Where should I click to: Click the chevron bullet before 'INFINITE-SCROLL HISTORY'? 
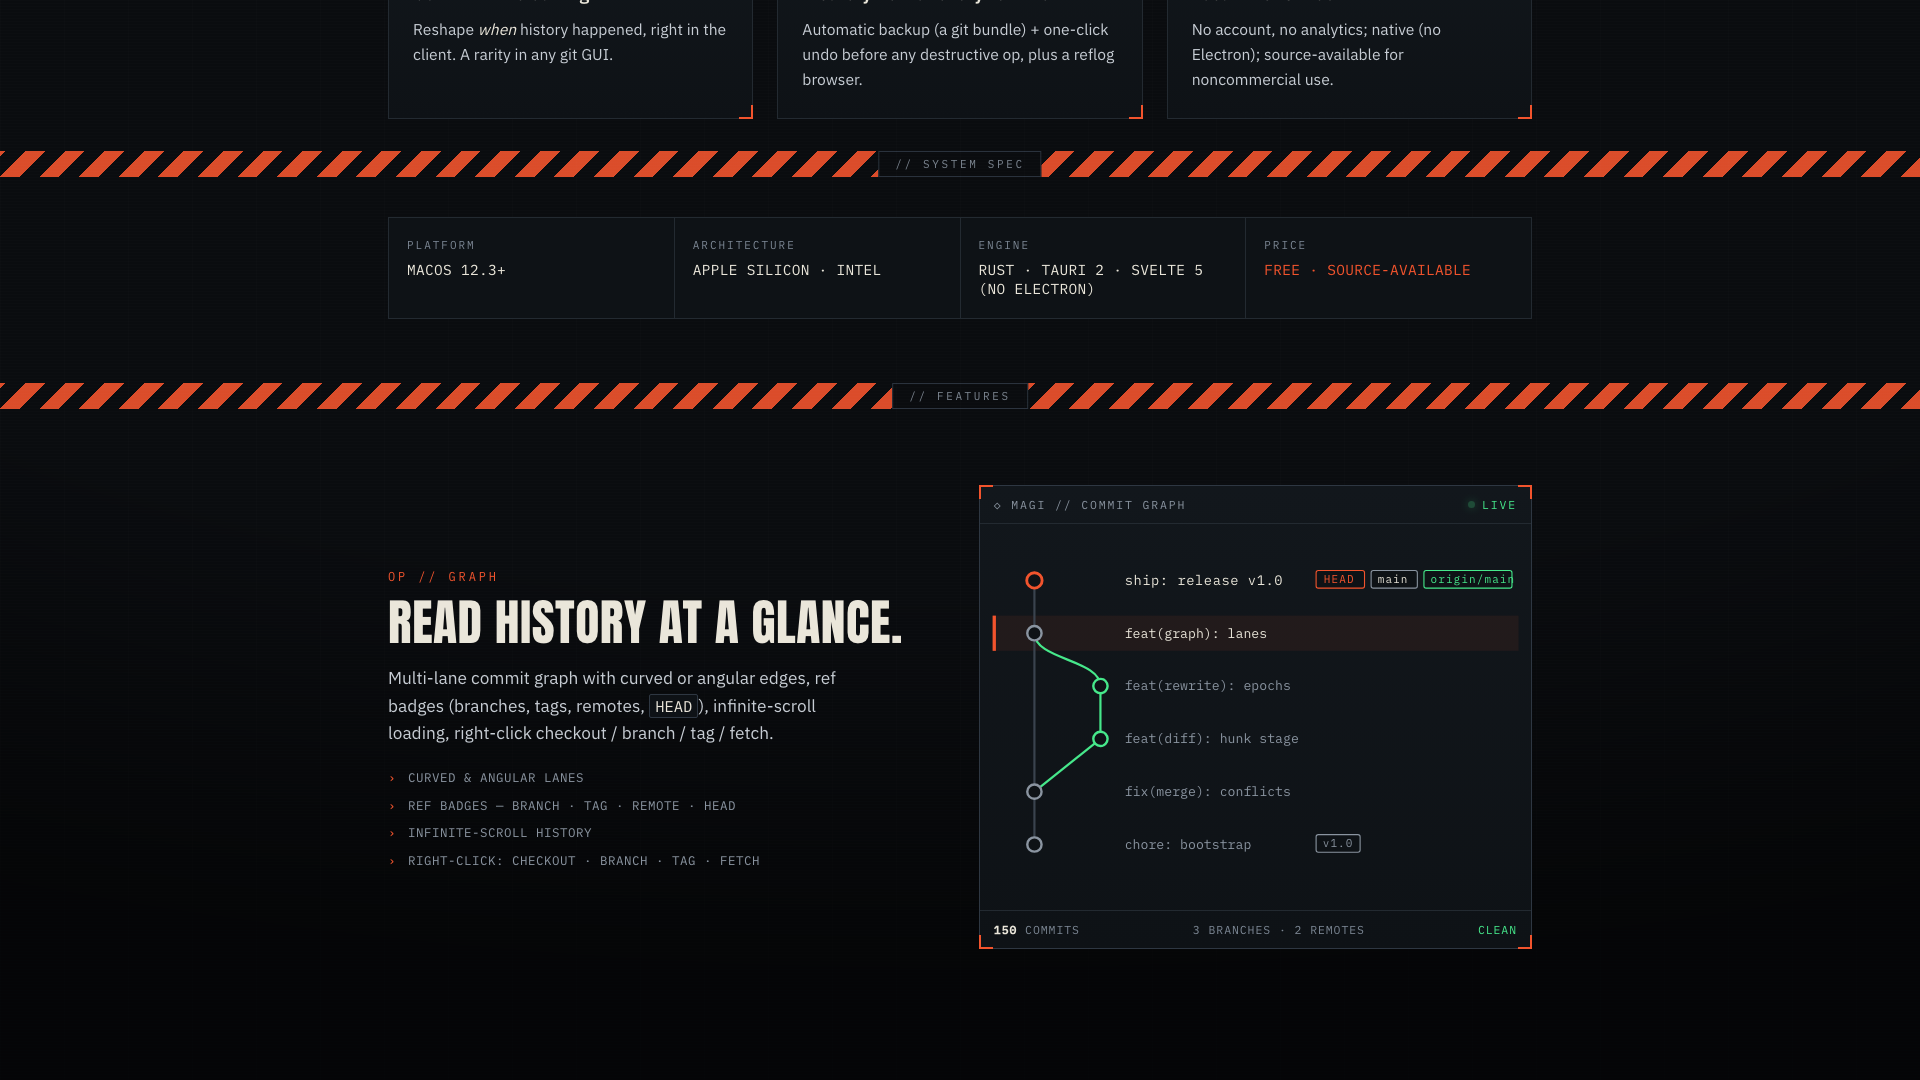tap(392, 834)
